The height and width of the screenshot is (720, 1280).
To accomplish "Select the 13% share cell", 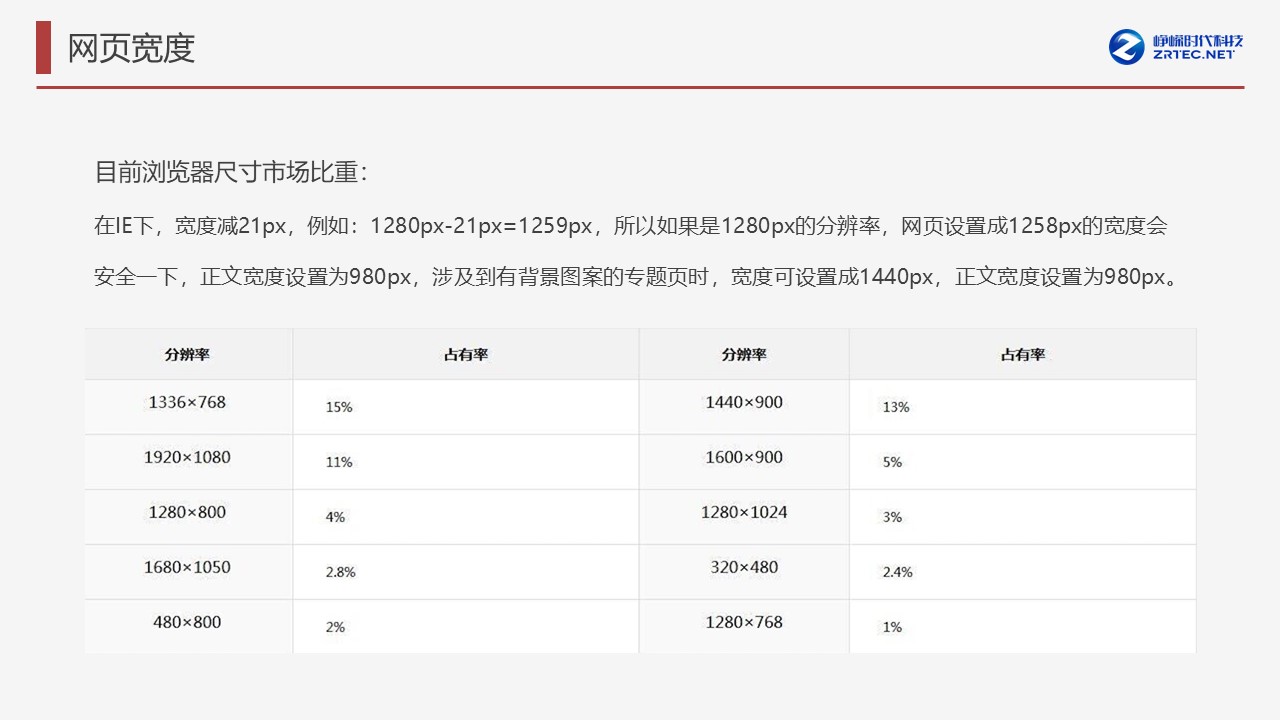I will (x=896, y=407).
